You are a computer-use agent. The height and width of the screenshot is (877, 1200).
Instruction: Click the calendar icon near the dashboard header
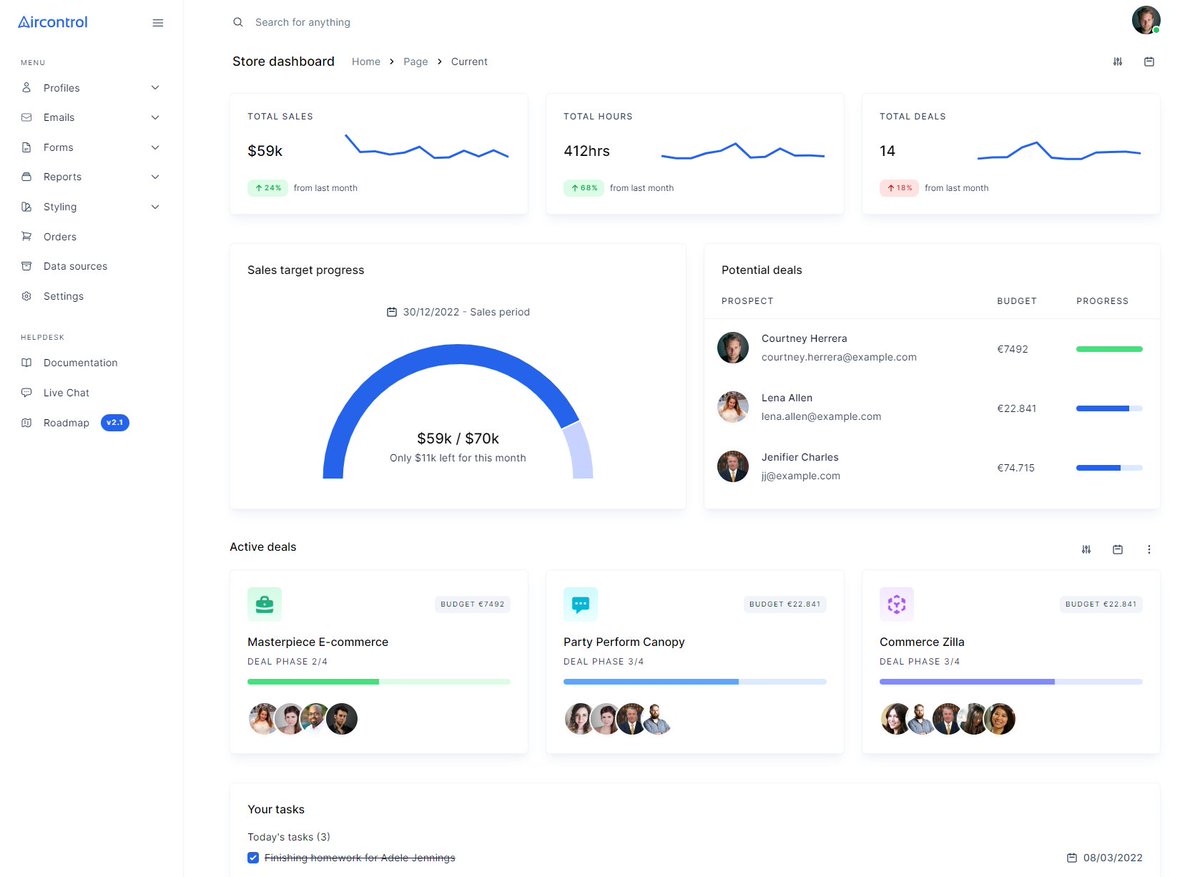click(1149, 61)
